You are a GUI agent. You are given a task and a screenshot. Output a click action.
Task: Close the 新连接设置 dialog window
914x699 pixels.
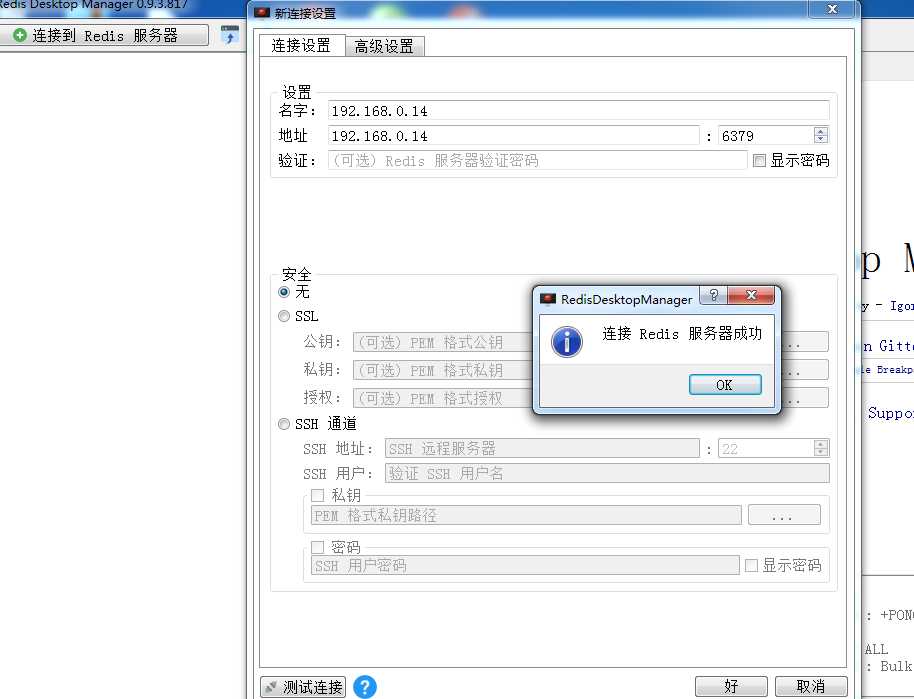(832, 9)
